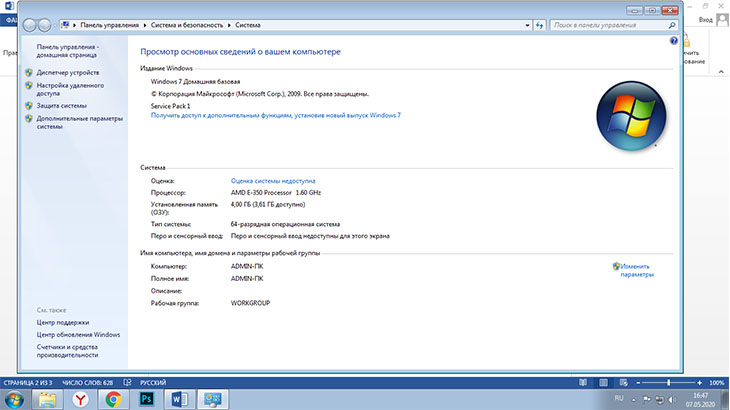Open Windows Explorer from the taskbar
730x410 pixels.
pyautogui.click(x=47, y=398)
